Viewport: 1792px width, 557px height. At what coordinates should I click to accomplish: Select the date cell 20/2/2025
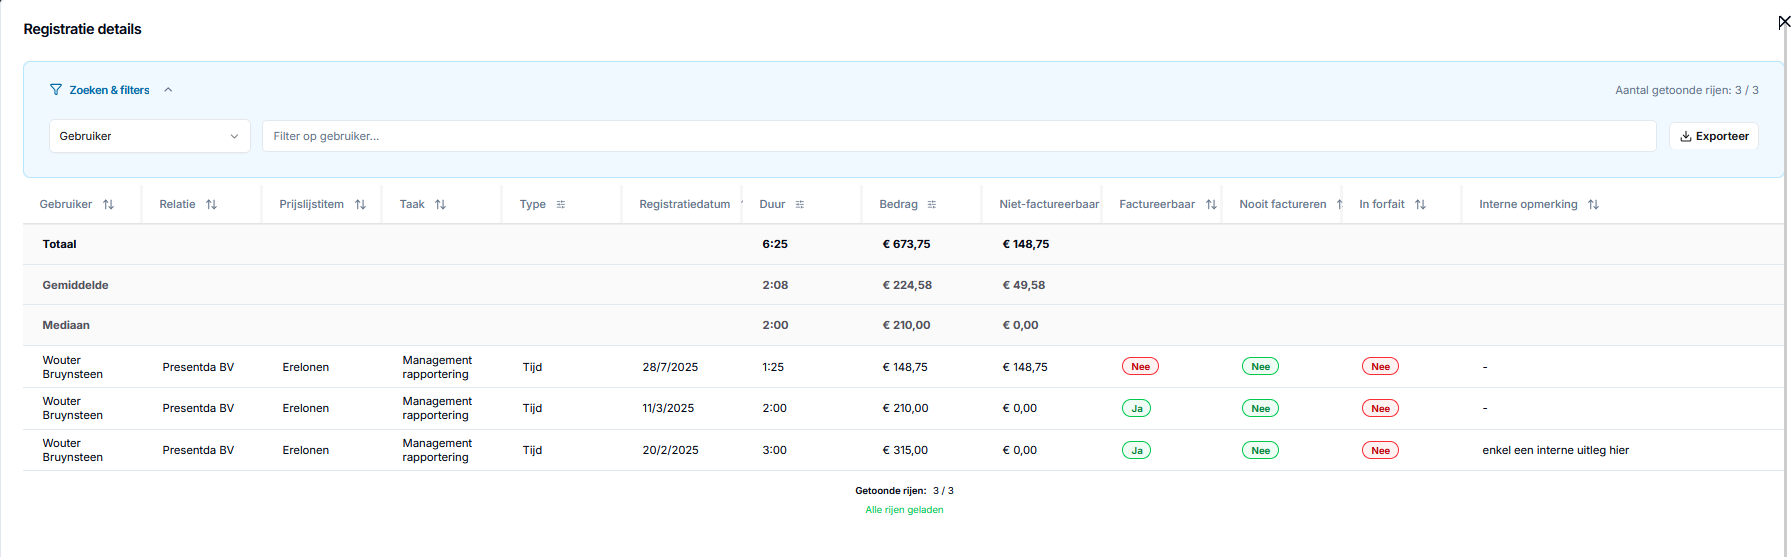[670, 450]
